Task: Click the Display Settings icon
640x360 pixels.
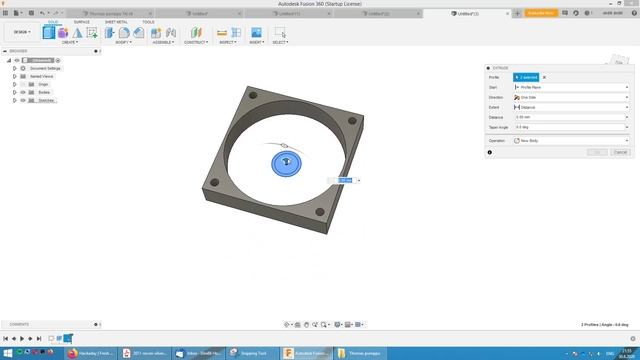Action: click(x=338, y=324)
